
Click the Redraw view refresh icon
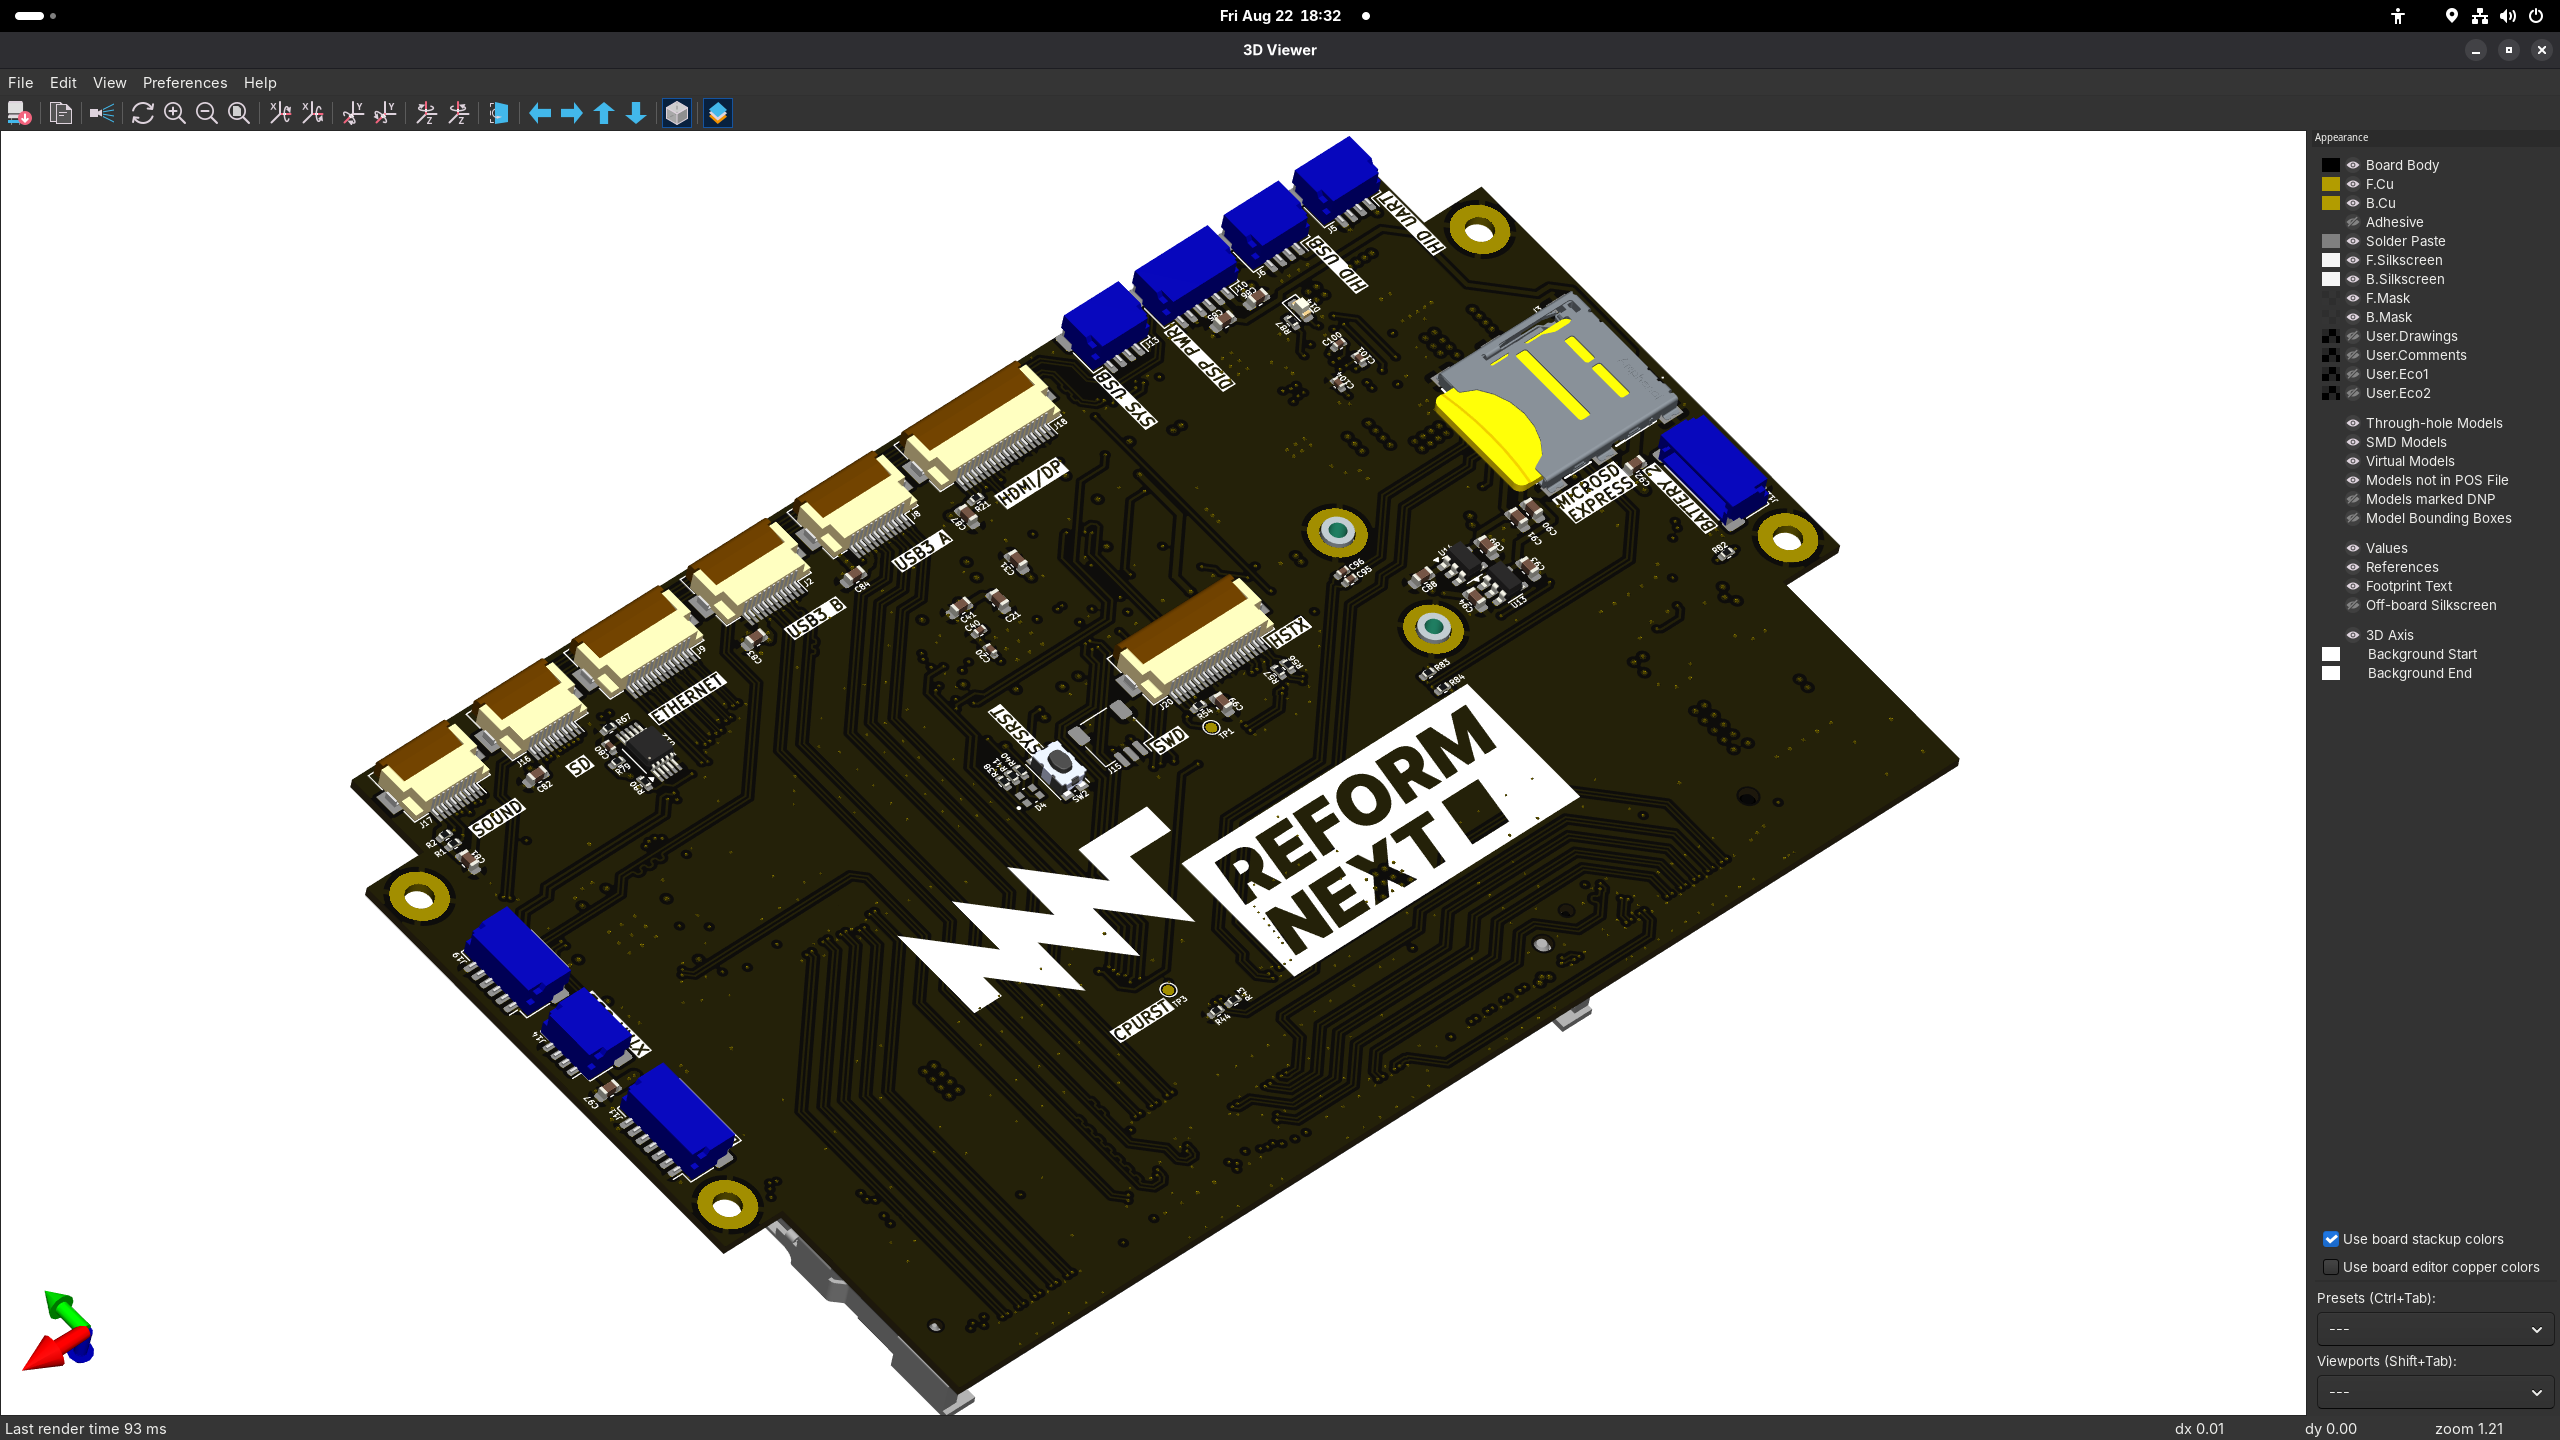click(x=143, y=113)
